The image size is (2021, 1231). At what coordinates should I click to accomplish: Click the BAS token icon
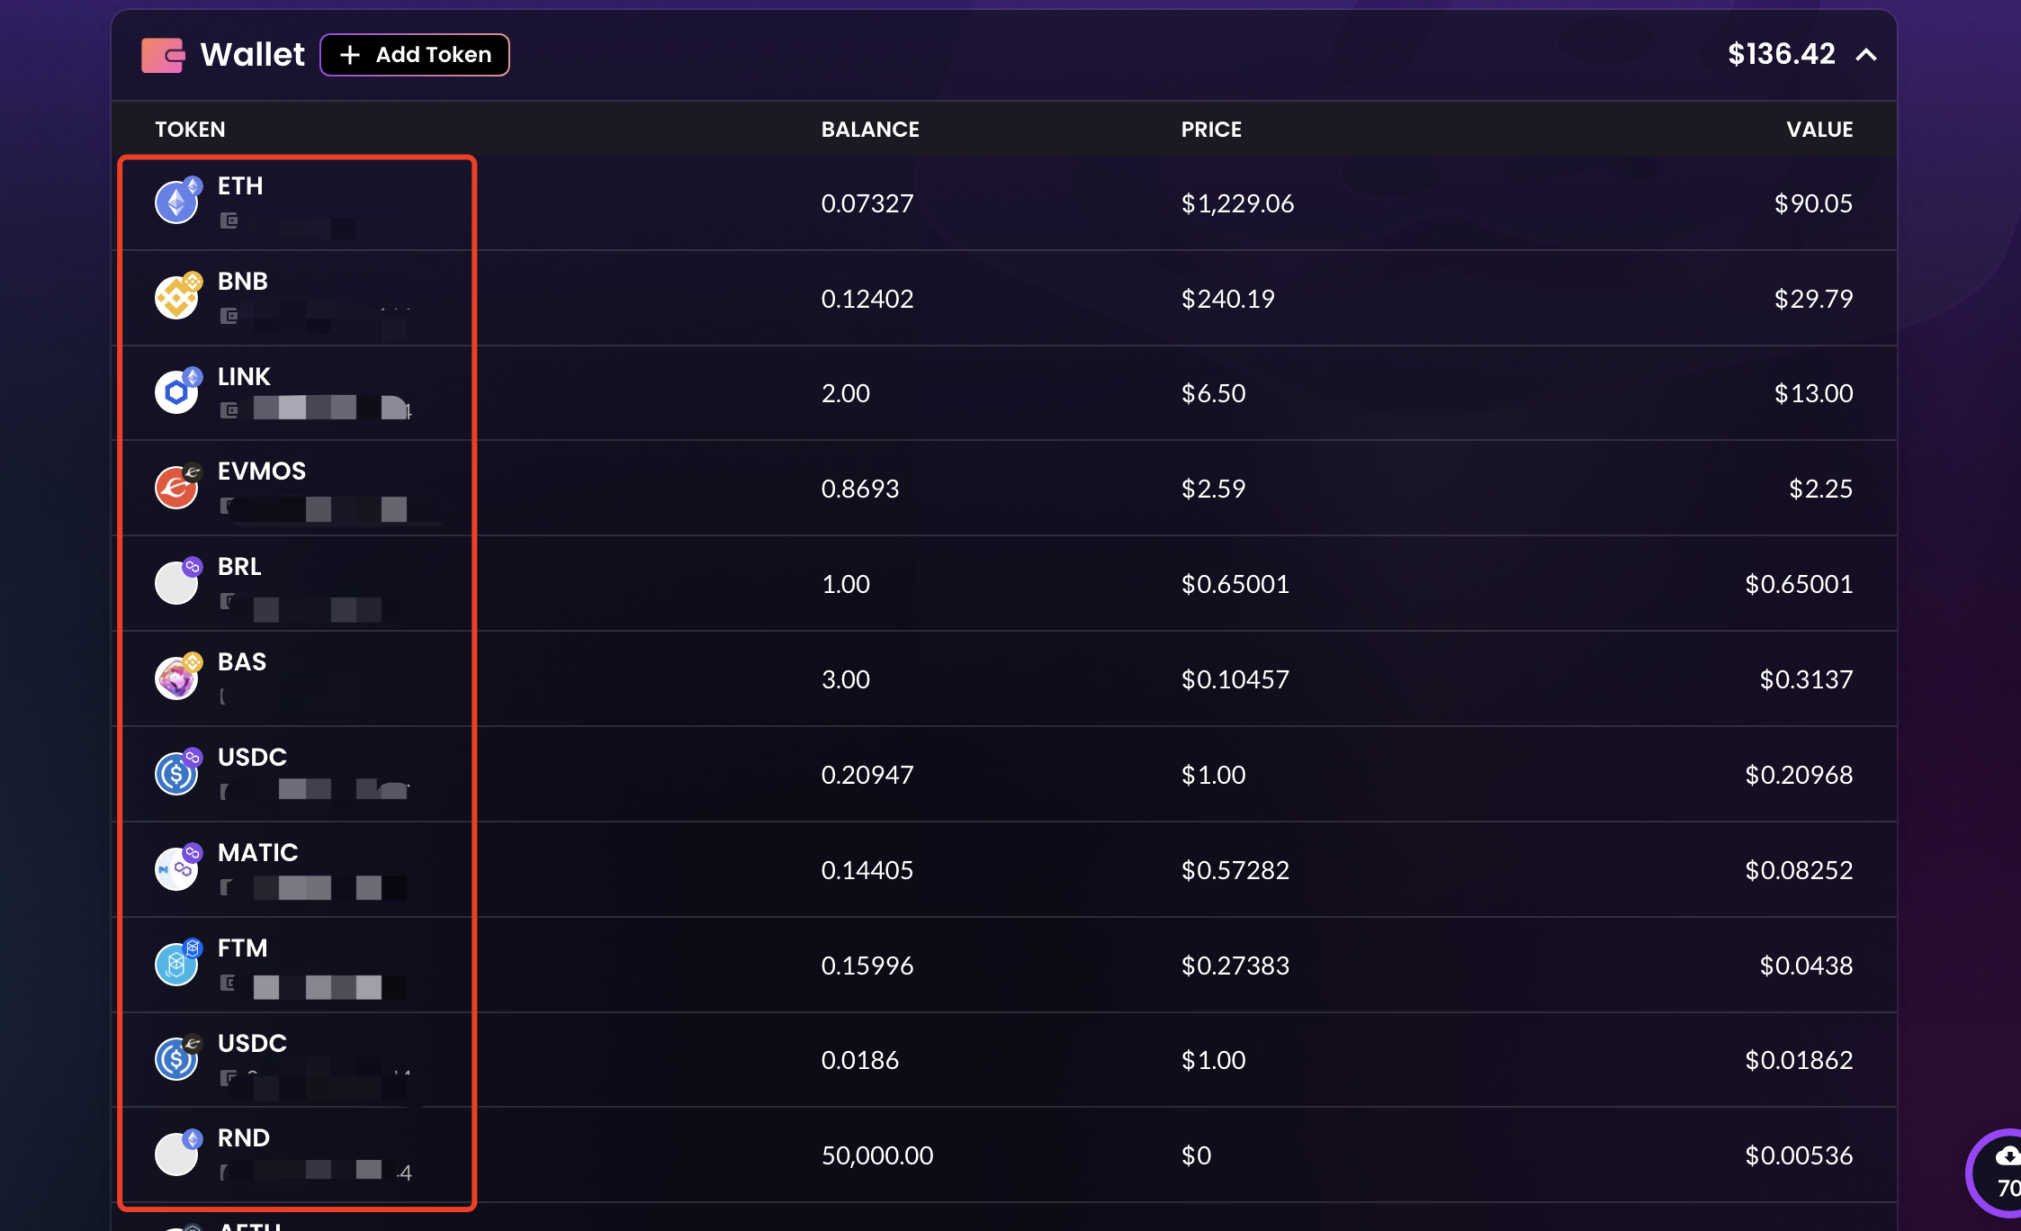(x=176, y=679)
